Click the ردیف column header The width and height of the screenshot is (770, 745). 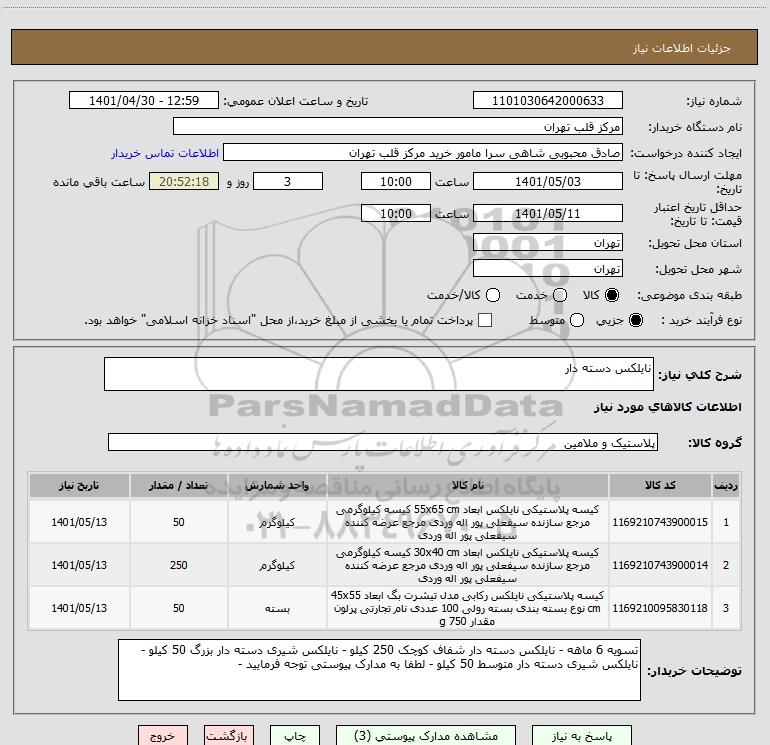pos(726,486)
